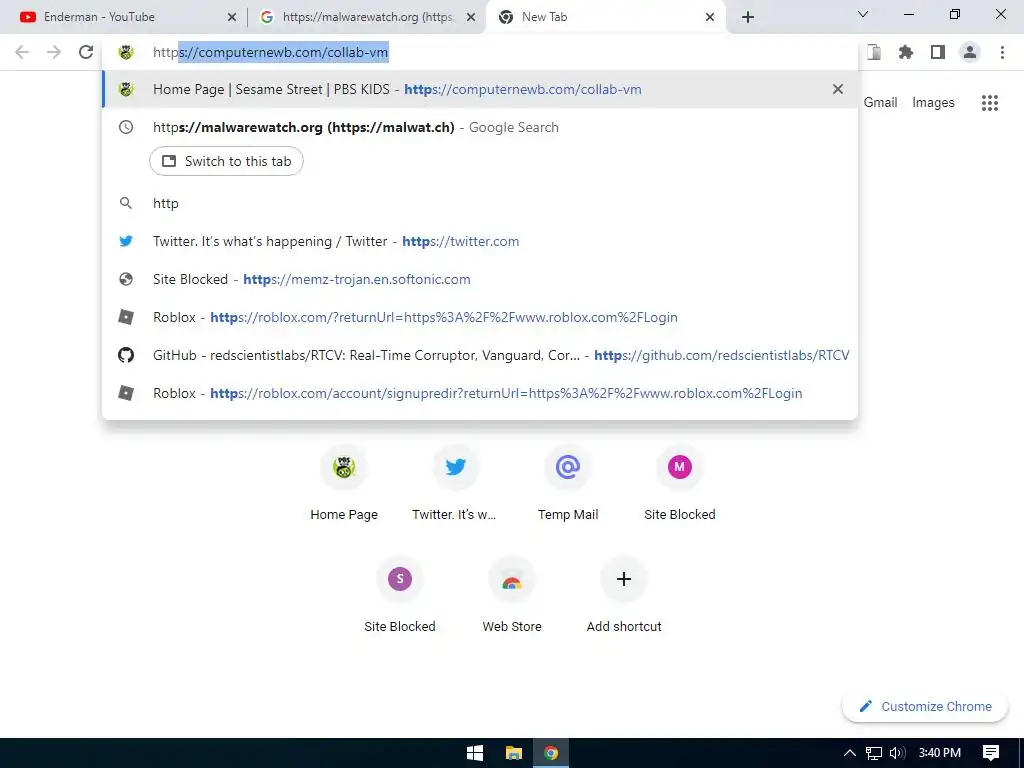Open Chrome's three-dot menu

click(x=1002, y=52)
